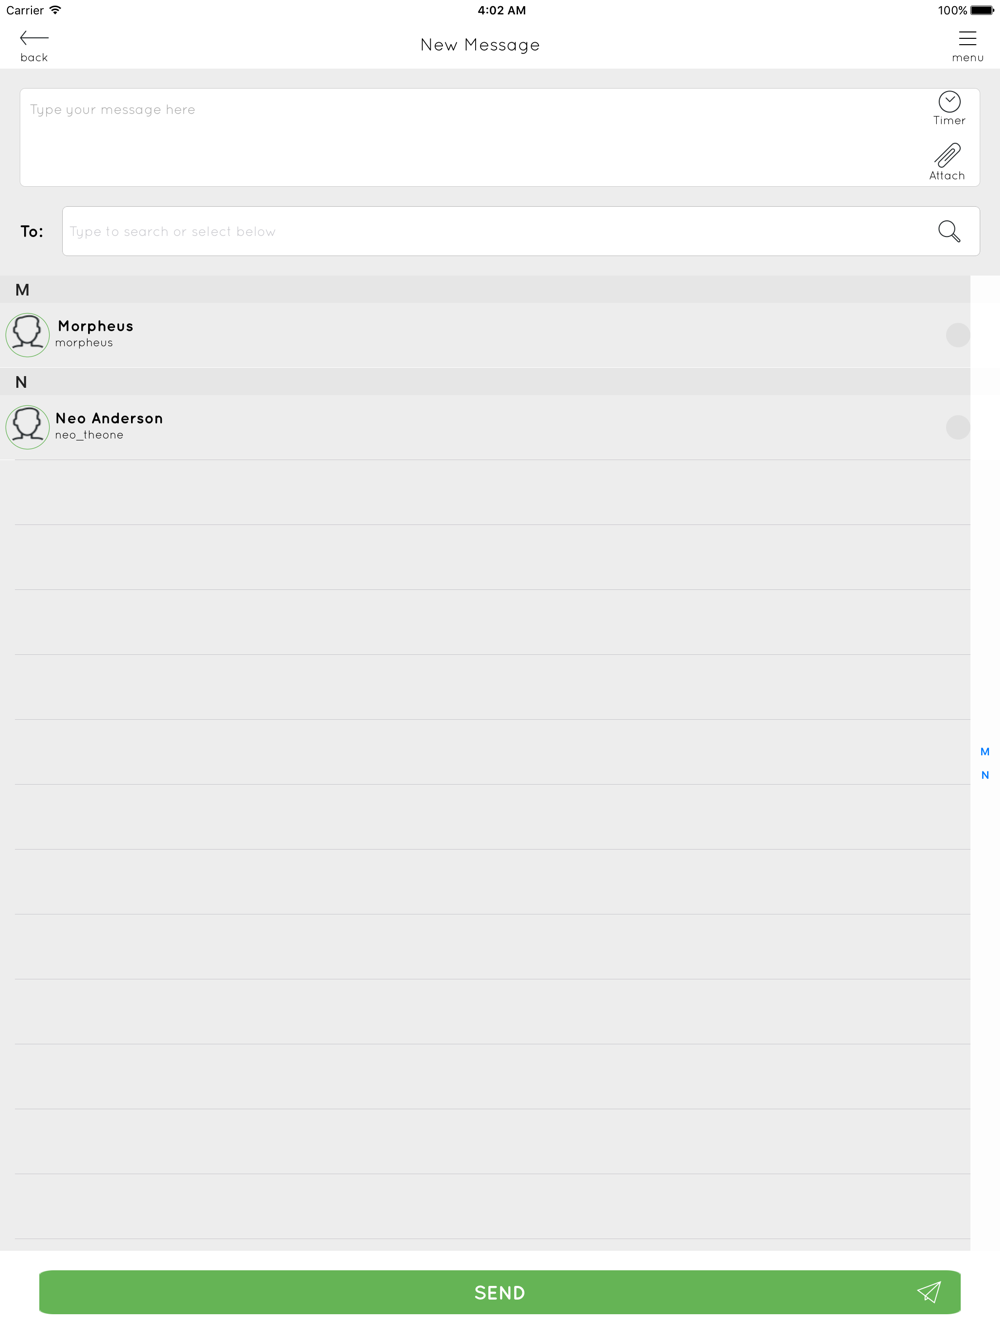The image size is (1000, 1334).
Task: Choose the Morpheus contact name
Action: pos(95,326)
